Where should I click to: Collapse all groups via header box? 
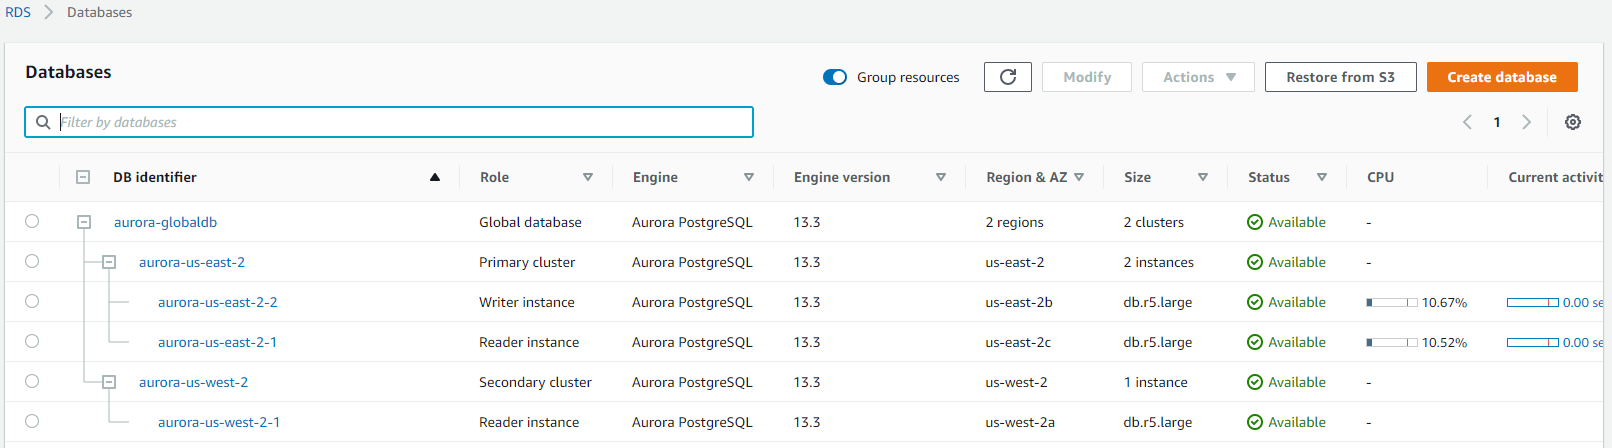click(x=83, y=177)
